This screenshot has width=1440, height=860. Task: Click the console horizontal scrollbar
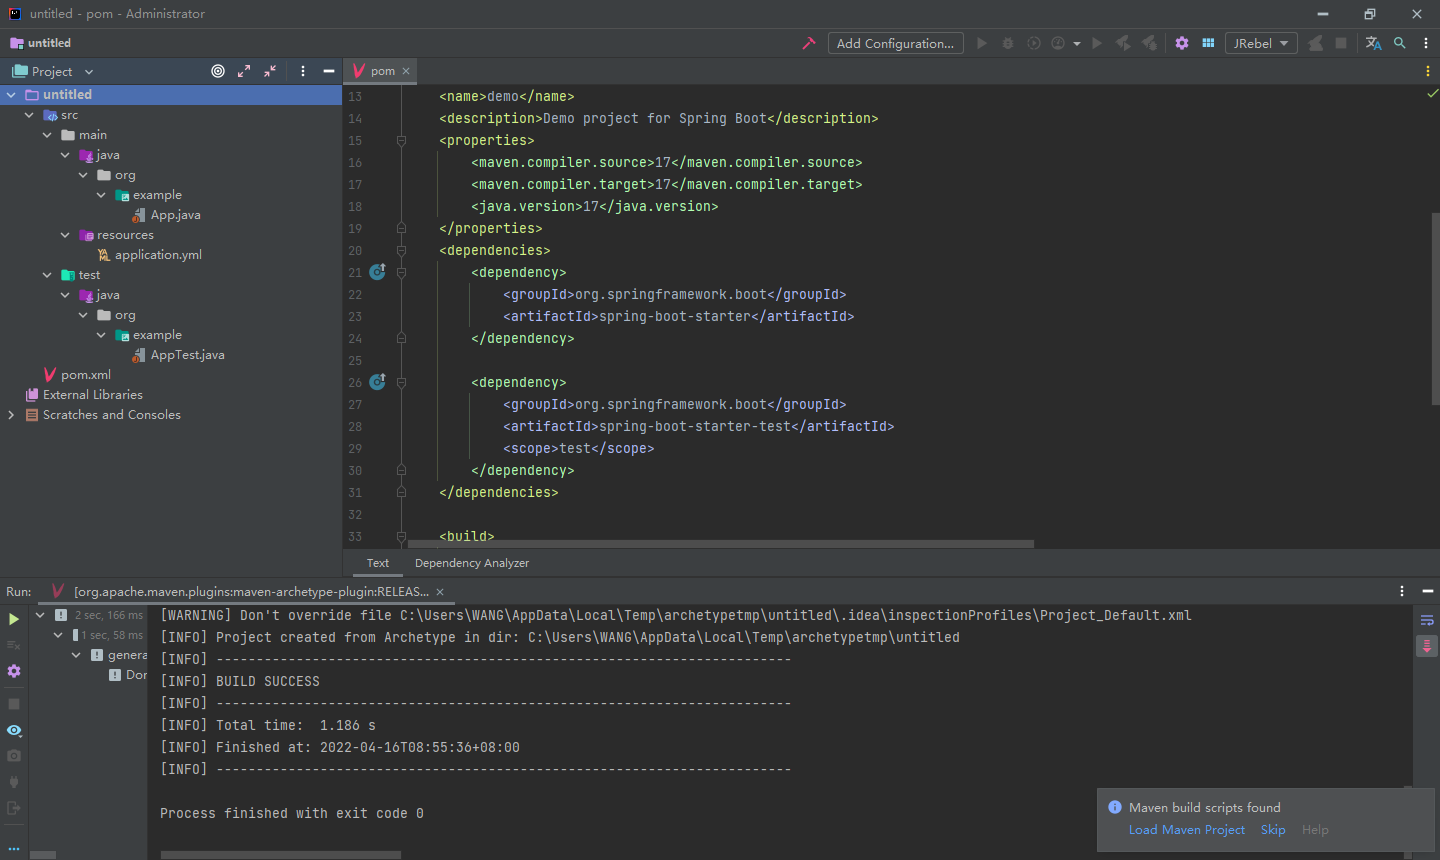coord(281,855)
